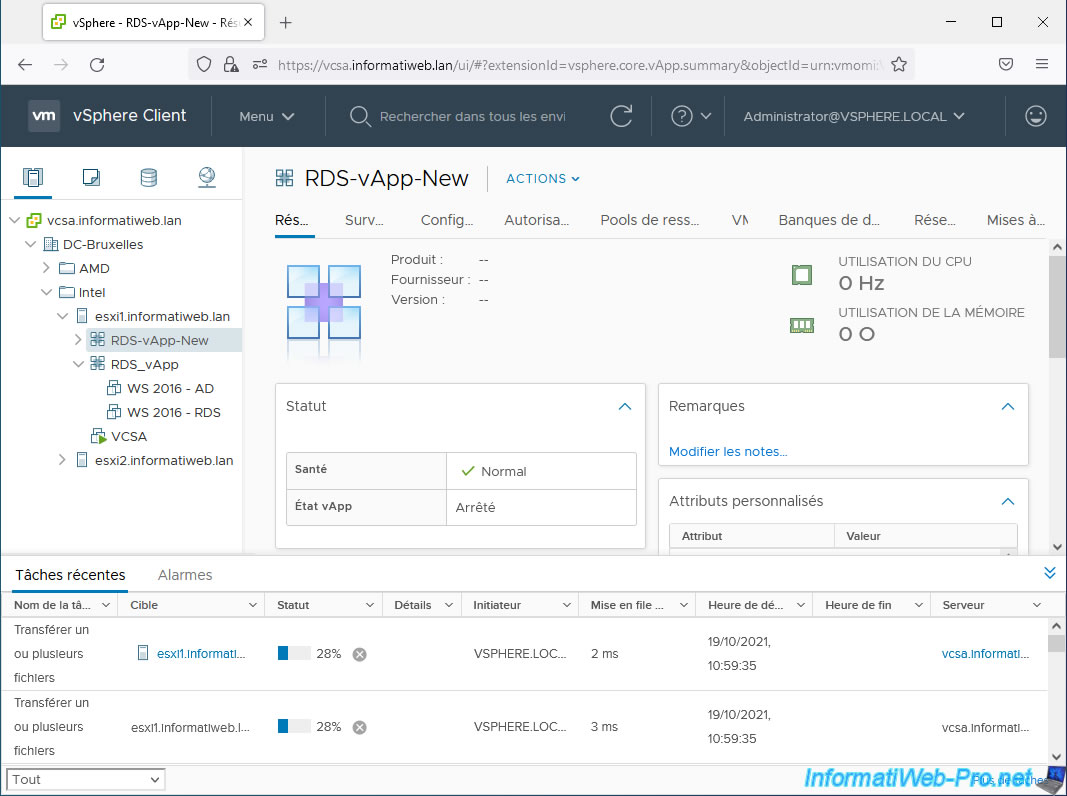
Task: Collapse the Statut card
Action: [x=625, y=406]
